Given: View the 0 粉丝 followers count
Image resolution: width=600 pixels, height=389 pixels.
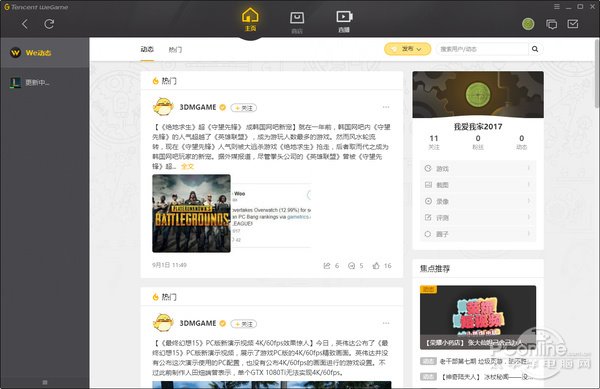Looking at the screenshot, I should pos(478,142).
